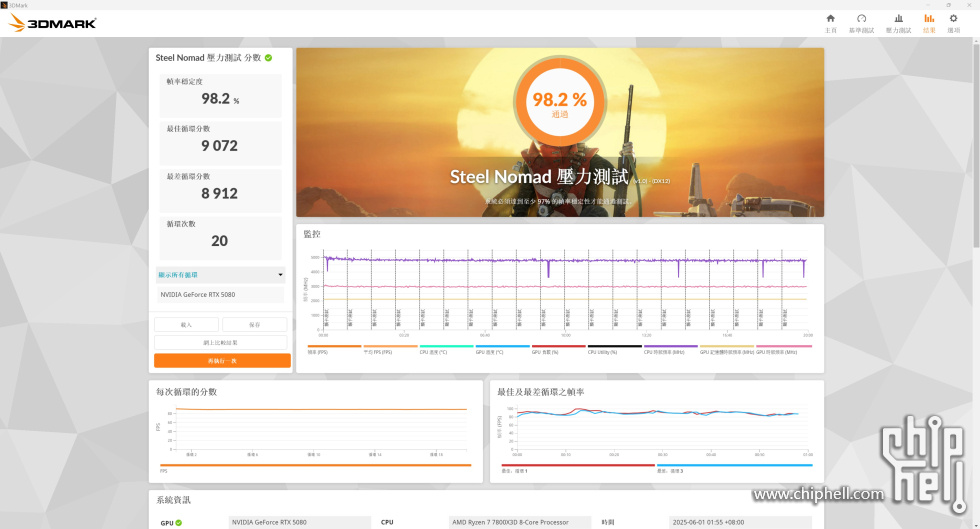Image resolution: width=980 pixels, height=529 pixels.
Task: Open Results (結果) bar-chart icon
Action: [x=929, y=19]
